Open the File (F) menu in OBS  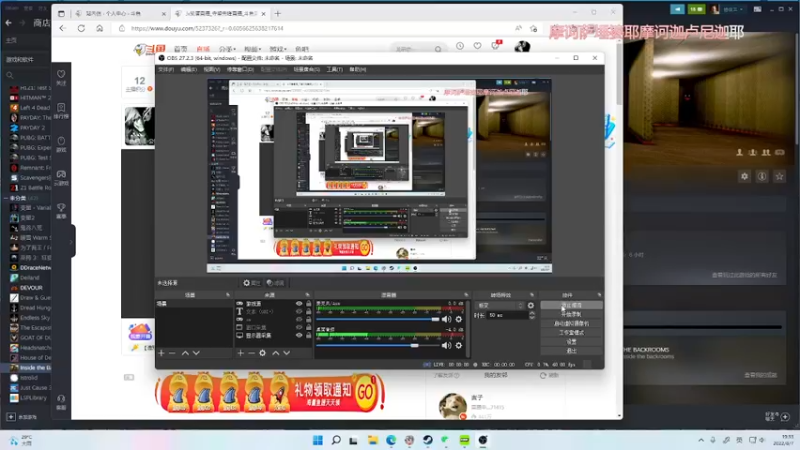pyautogui.click(x=166, y=69)
